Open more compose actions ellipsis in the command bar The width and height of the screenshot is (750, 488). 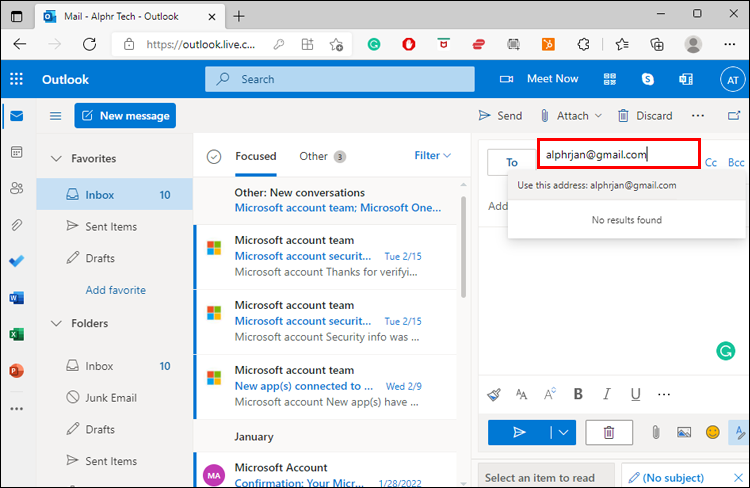[698, 116]
